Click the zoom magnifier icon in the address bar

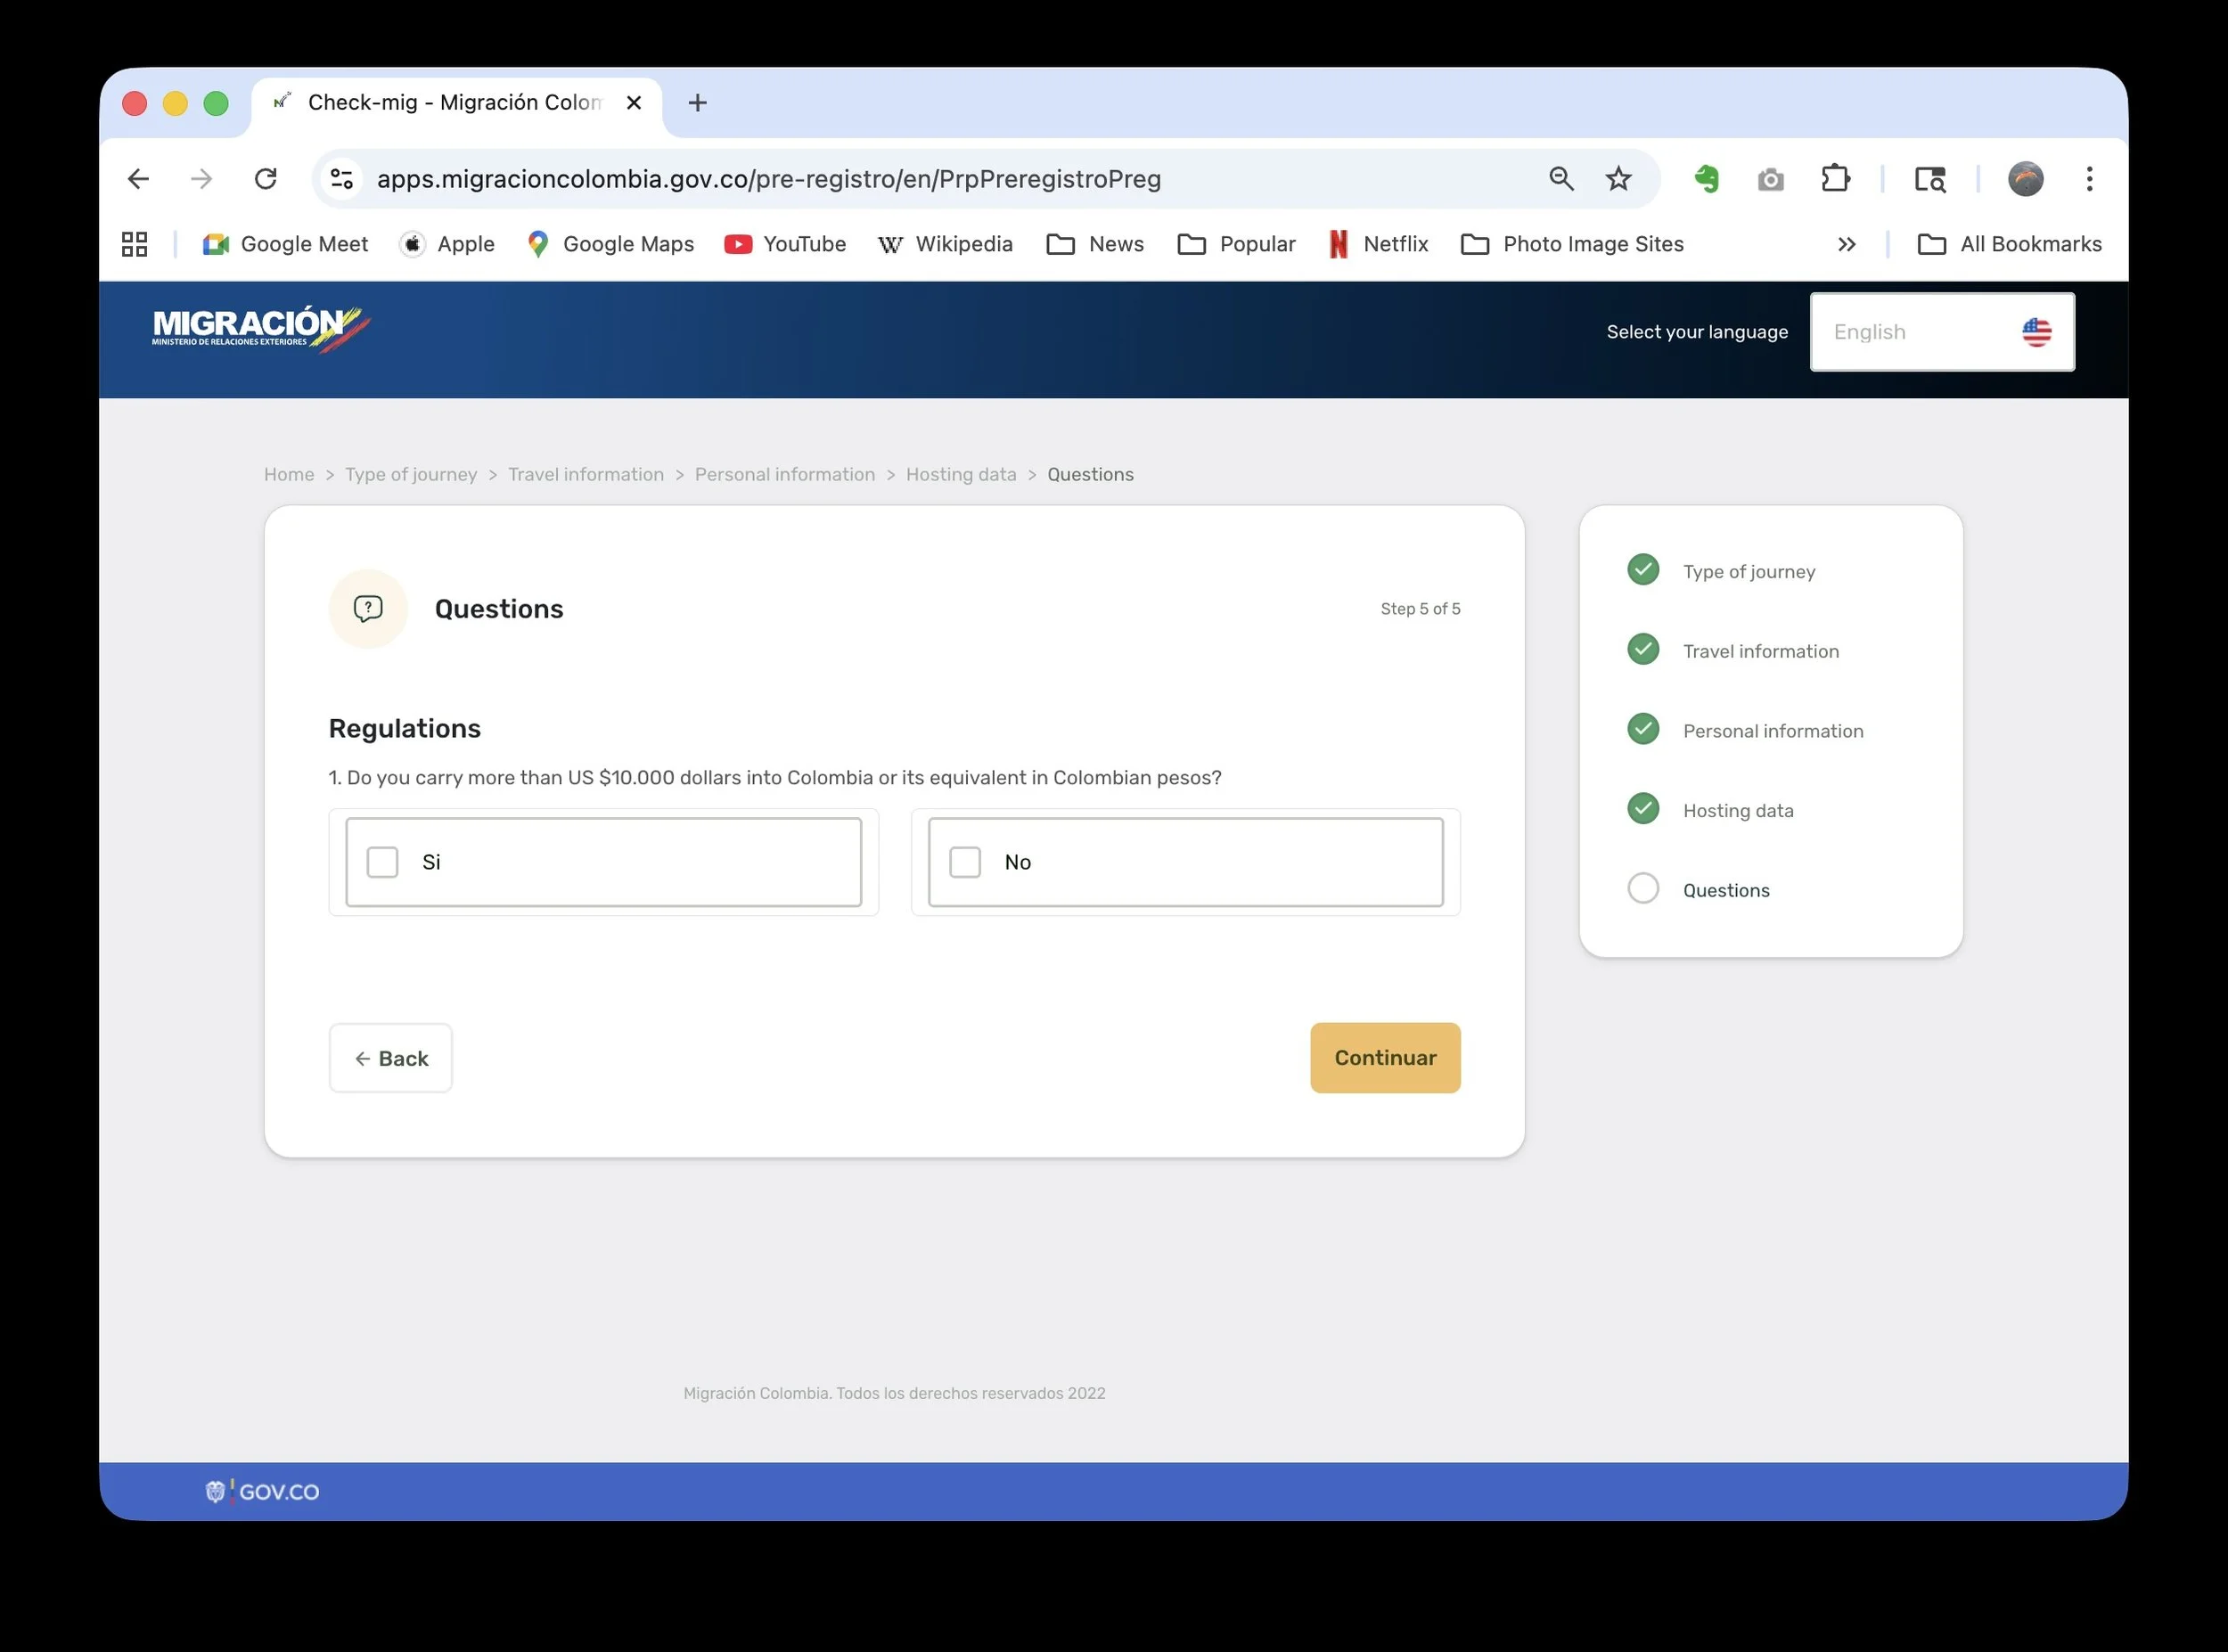[1561, 179]
